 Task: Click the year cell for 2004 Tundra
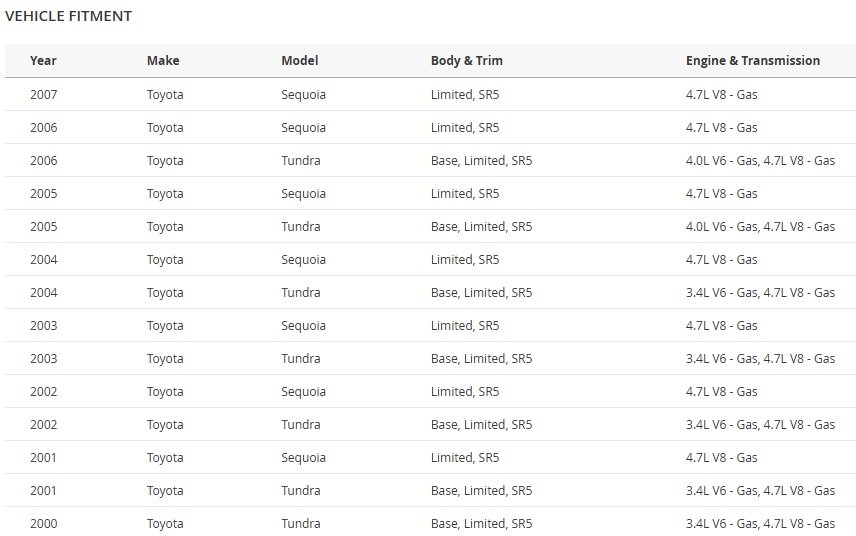point(44,293)
